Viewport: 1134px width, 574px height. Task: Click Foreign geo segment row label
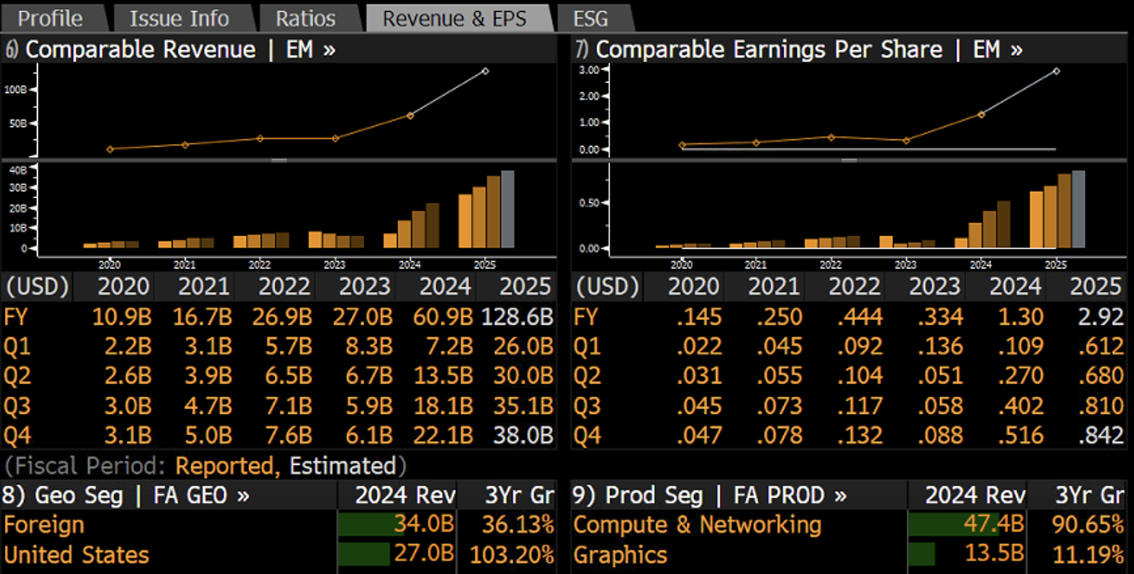[x=44, y=525]
